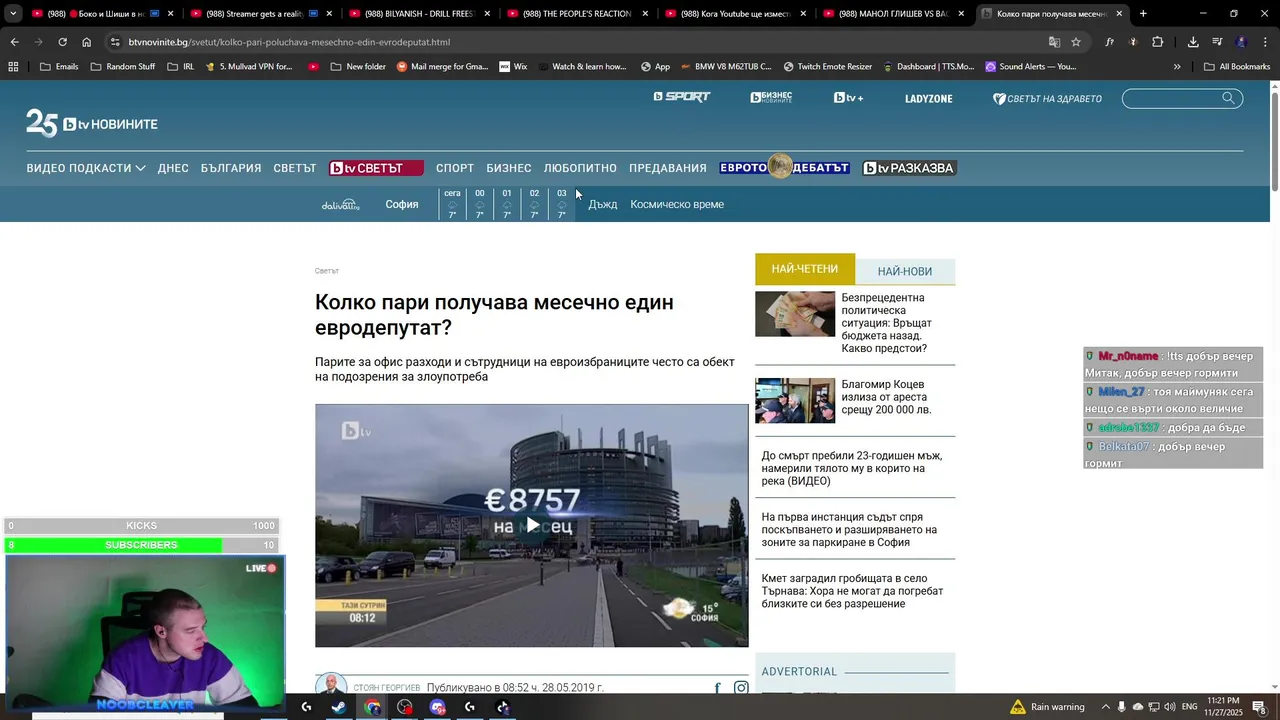Open the ДНЕС menu section

[x=173, y=168]
